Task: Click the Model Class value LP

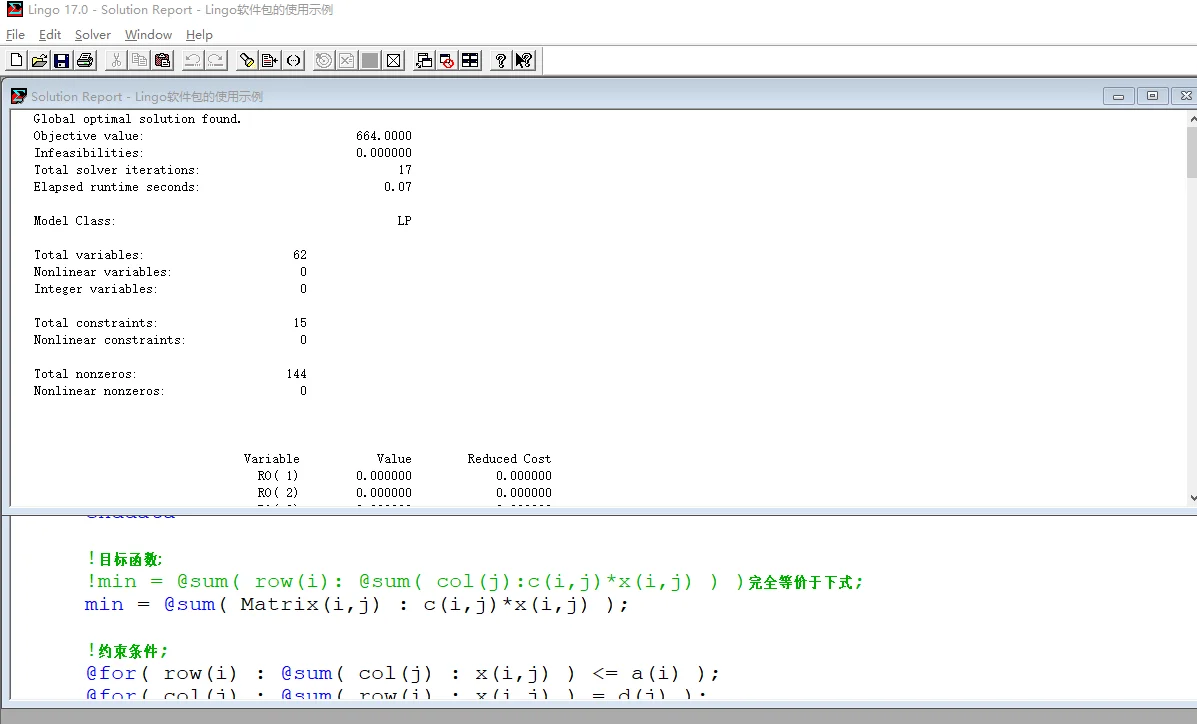Action: 405,221
